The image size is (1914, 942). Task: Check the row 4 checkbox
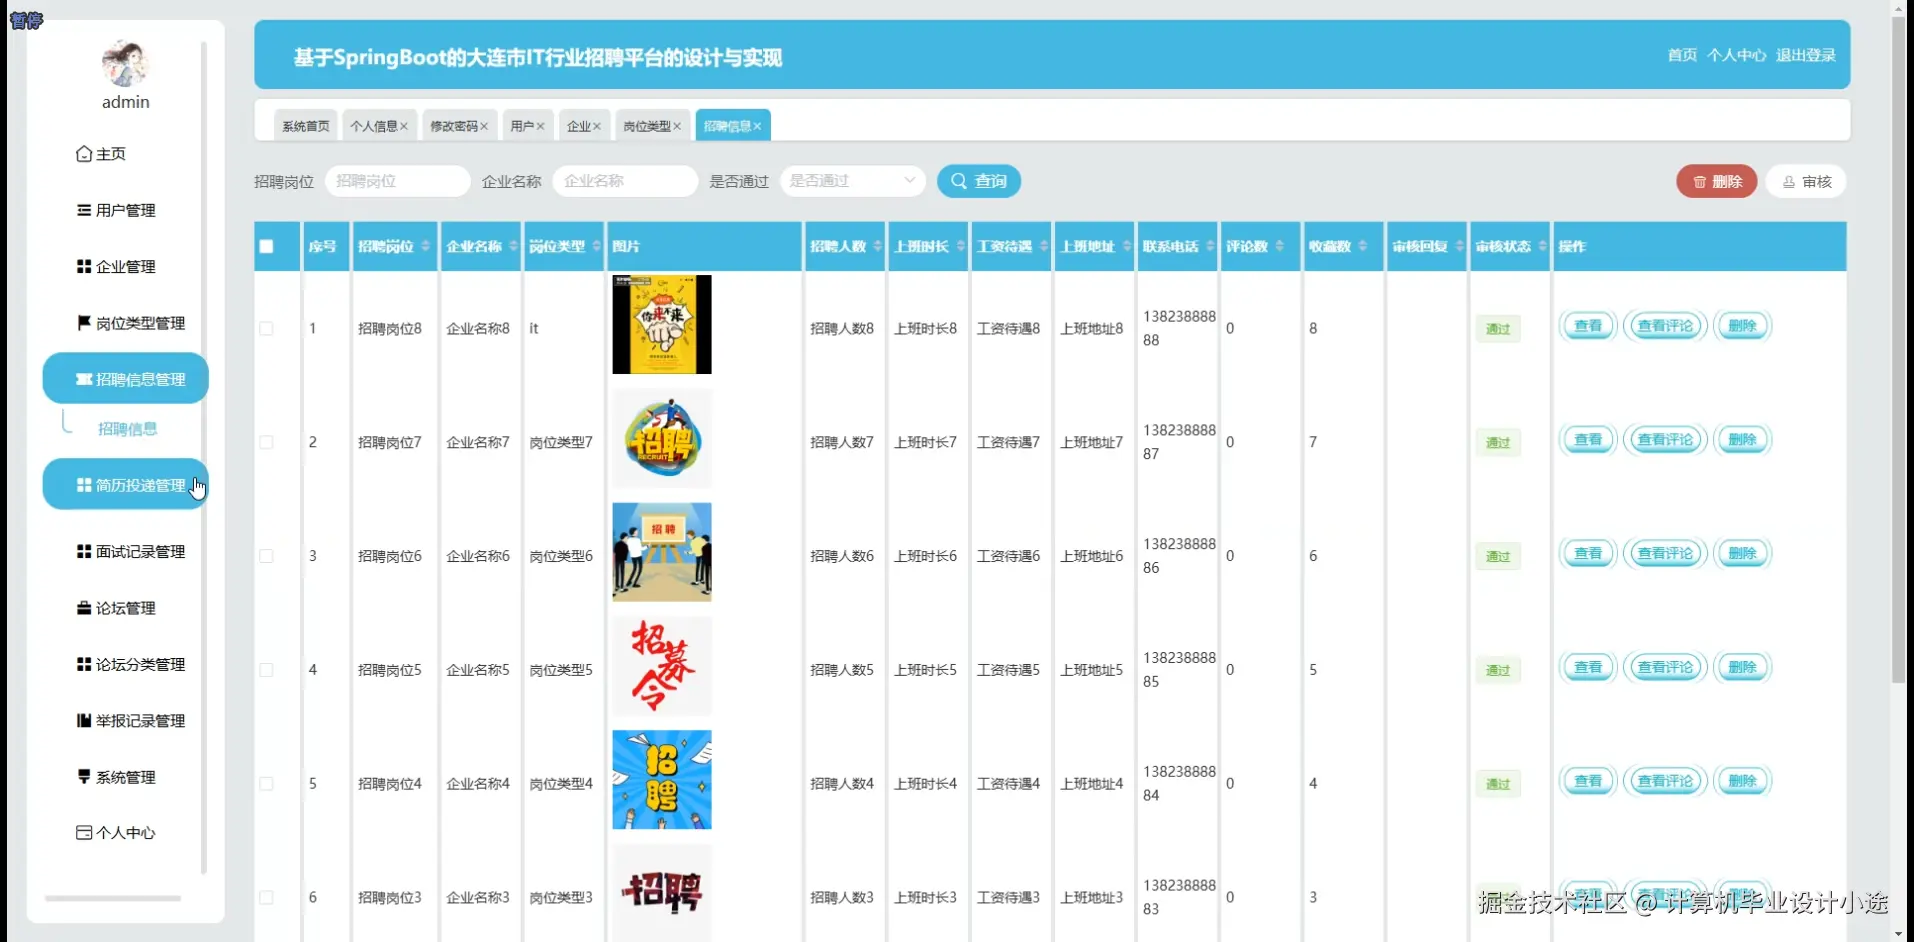(266, 670)
